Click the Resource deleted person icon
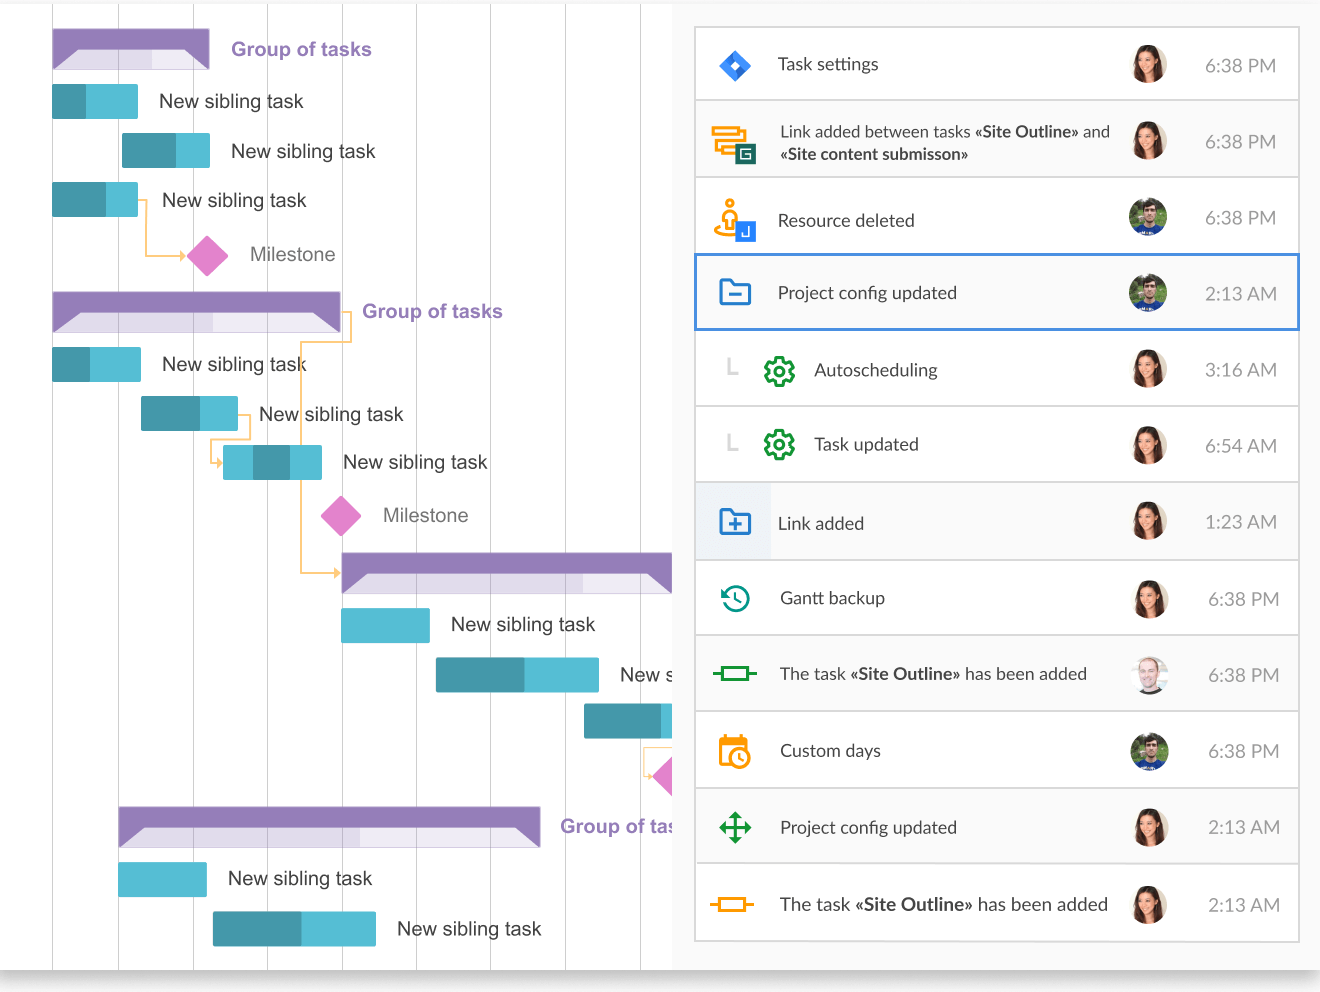This screenshot has height=992, width=1320. pos(734,220)
